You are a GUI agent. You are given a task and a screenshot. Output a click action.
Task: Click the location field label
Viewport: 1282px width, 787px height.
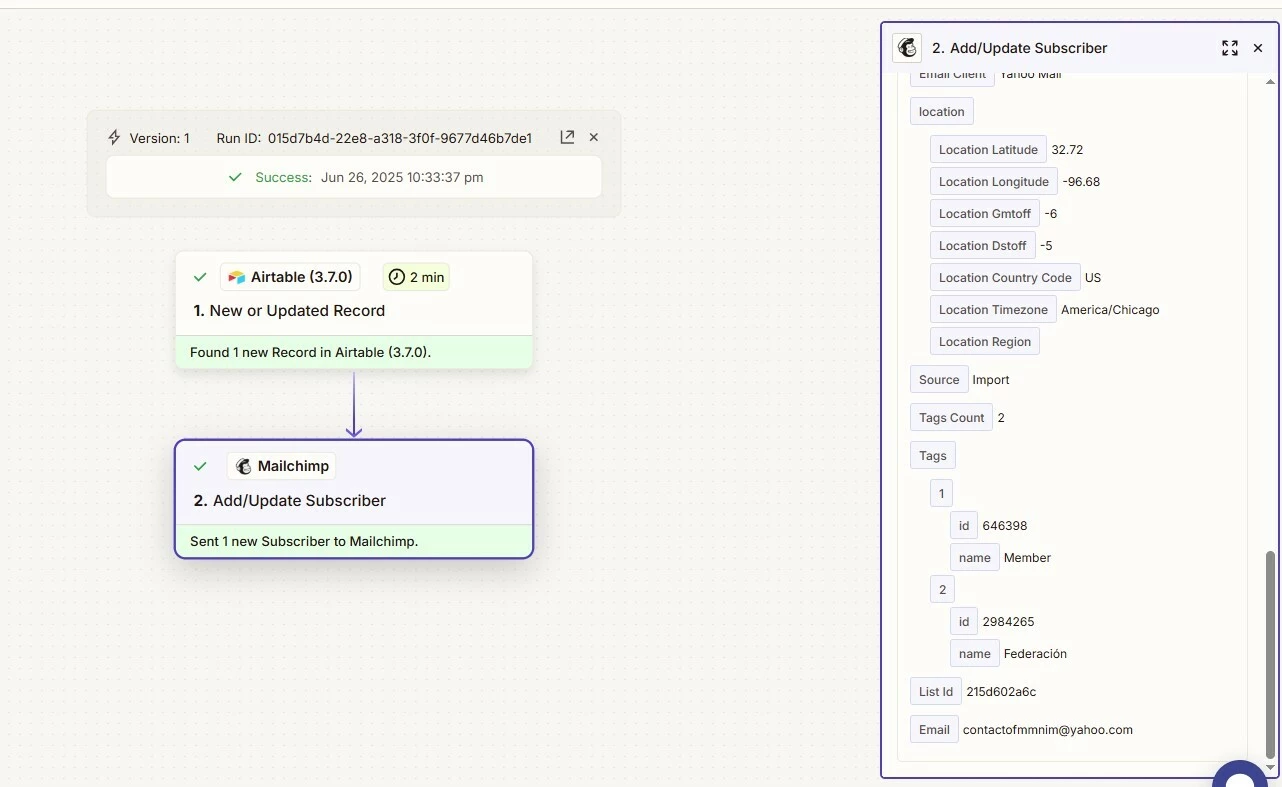point(942,111)
